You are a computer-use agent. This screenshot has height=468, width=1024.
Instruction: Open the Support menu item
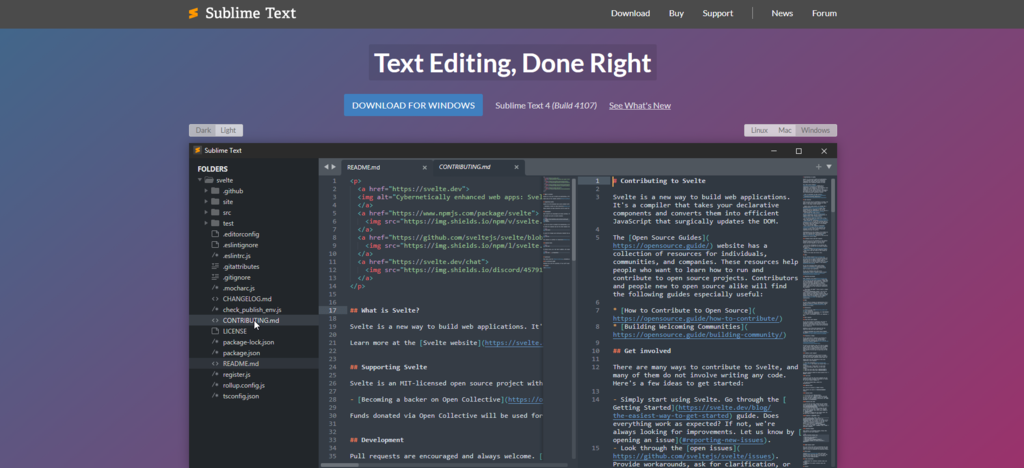tap(717, 13)
